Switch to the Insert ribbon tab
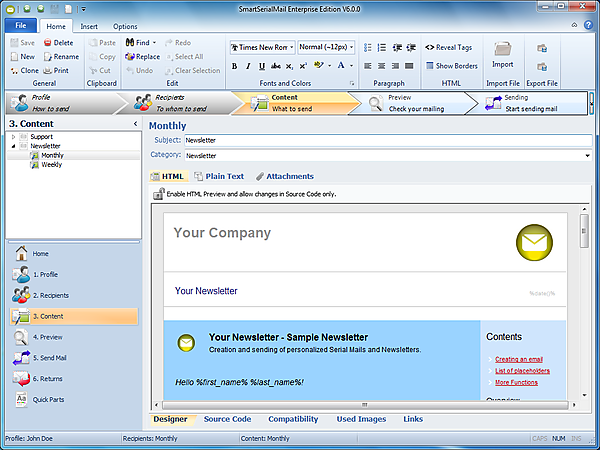Viewport: 600px width, 450px height. (89, 26)
